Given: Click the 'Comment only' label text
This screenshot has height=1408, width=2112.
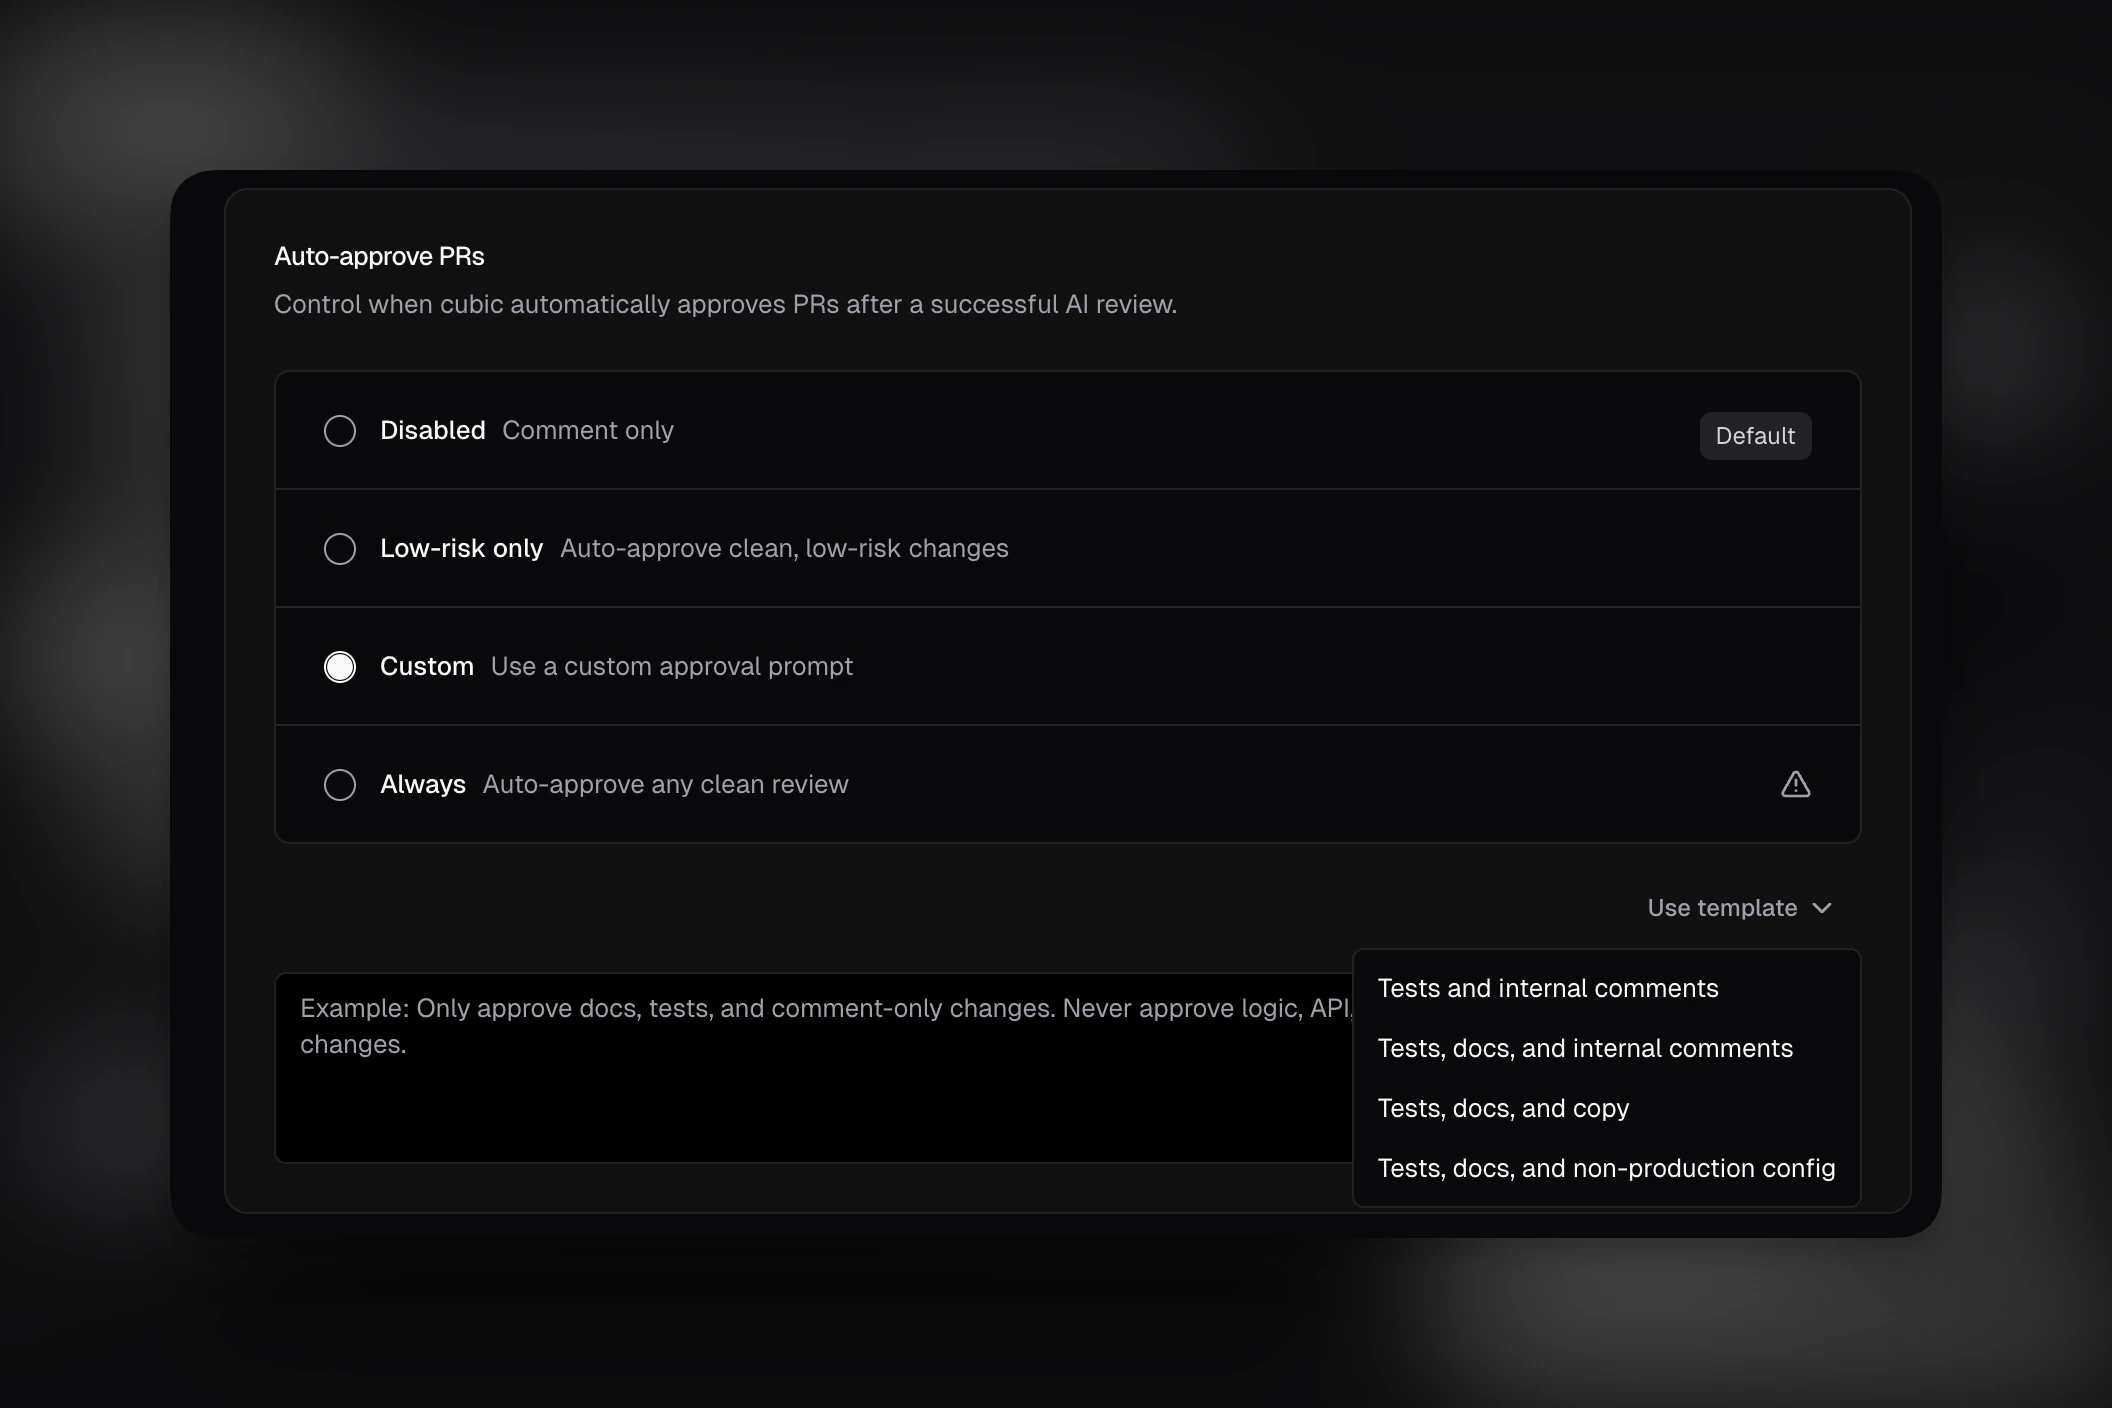Looking at the screenshot, I should [x=588, y=430].
